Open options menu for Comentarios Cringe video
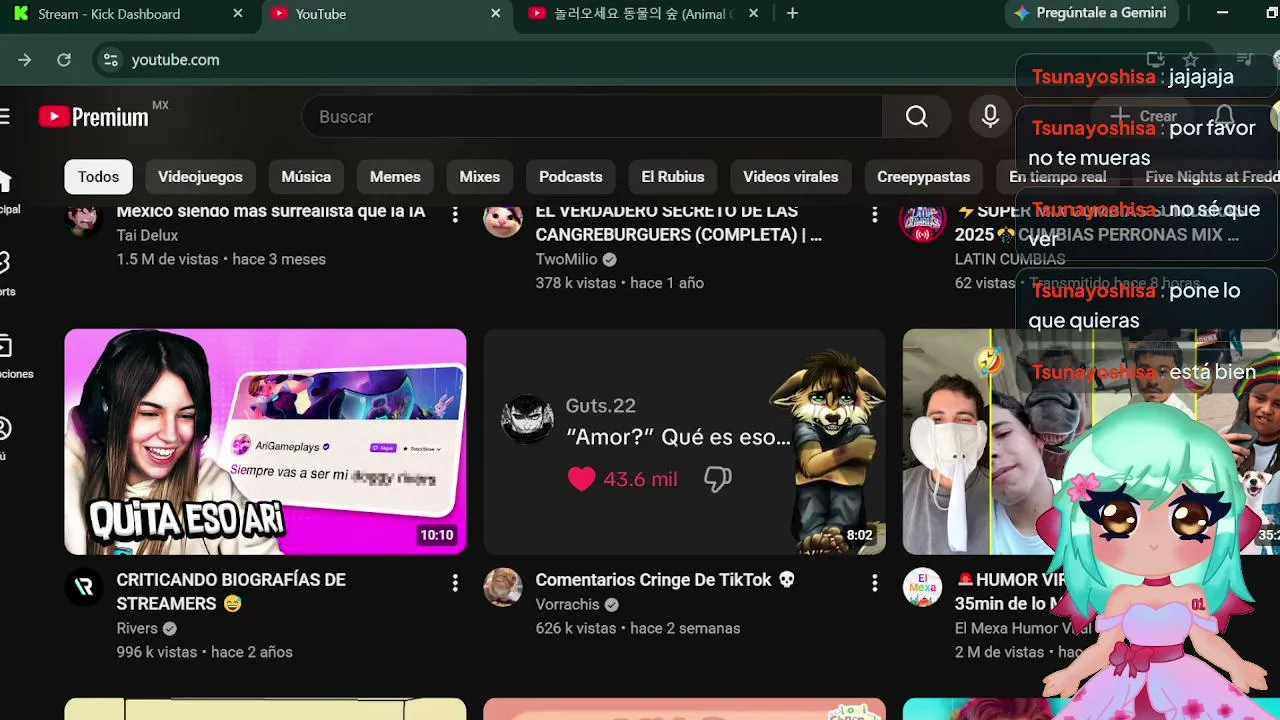Viewport: 1280px width, 720px height. pos(874,582)
